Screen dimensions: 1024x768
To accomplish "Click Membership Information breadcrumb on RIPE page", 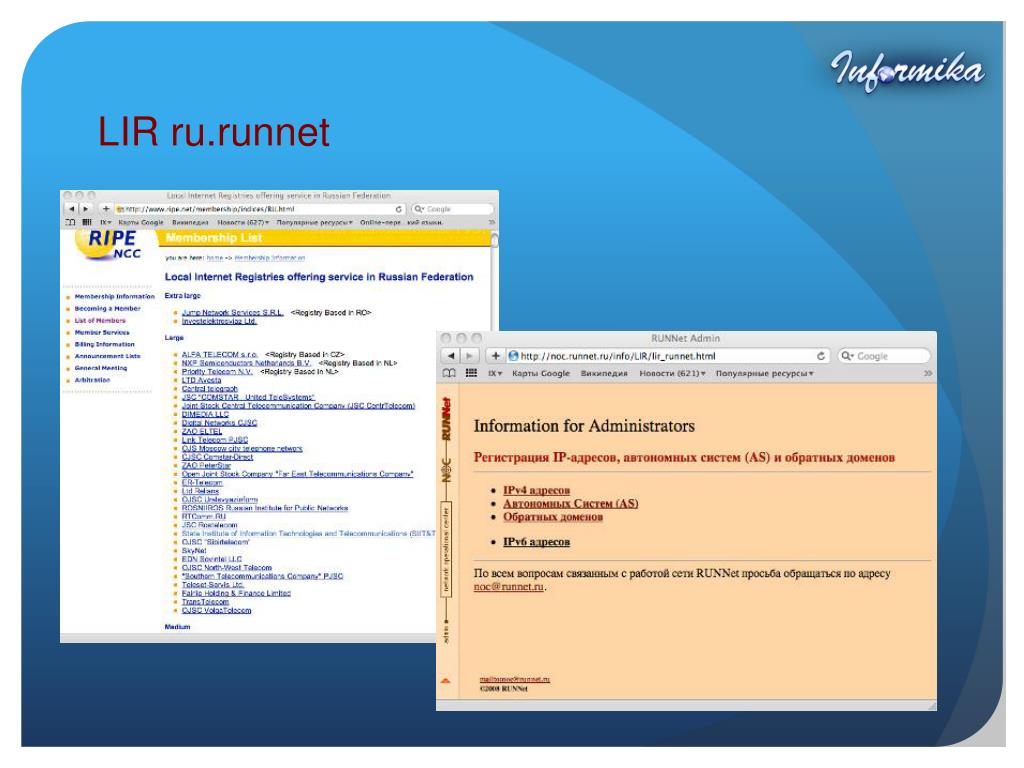I will click(x=269, y=258).
